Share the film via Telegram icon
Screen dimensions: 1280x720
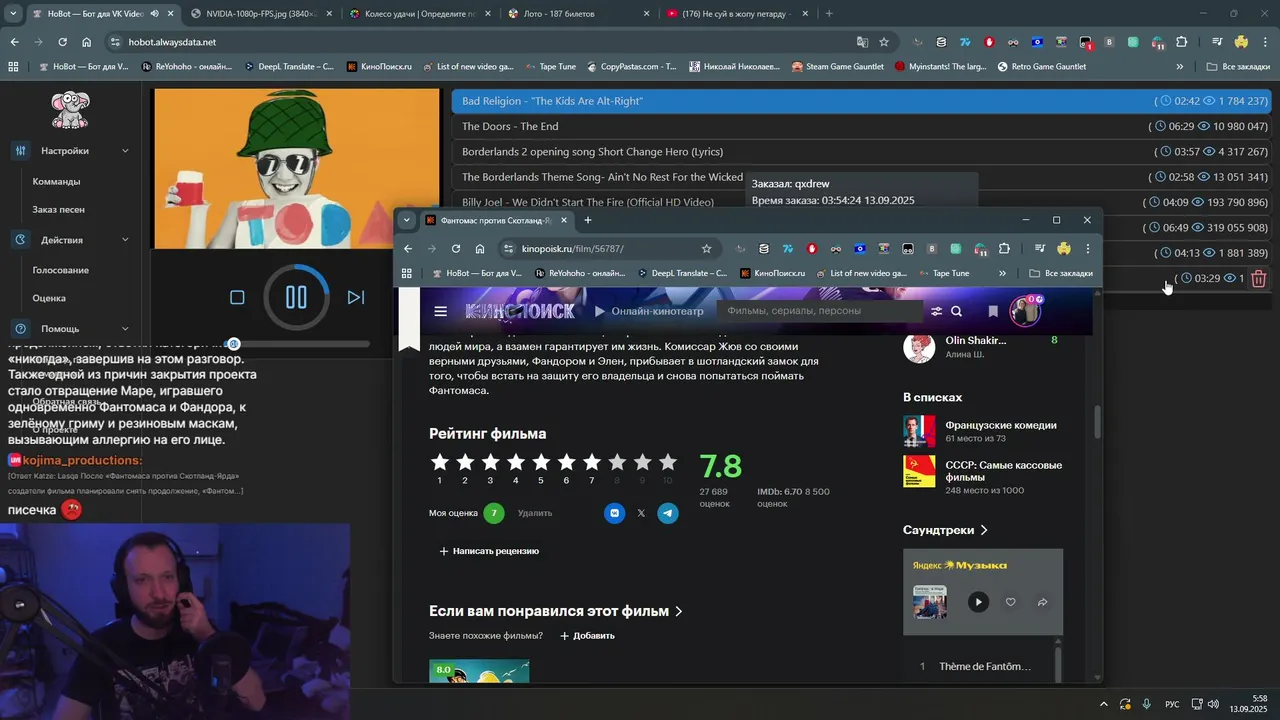pyautogui.click(x=667, y=513)
